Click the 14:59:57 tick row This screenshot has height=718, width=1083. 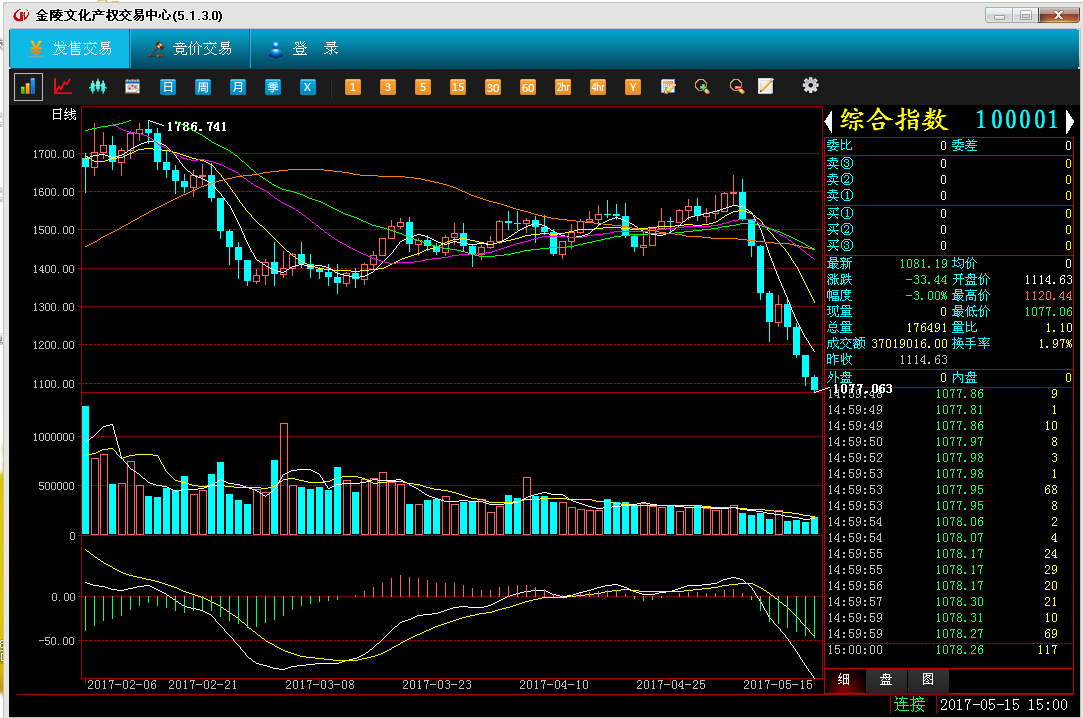pyautogui.click(x=949, y=602)
